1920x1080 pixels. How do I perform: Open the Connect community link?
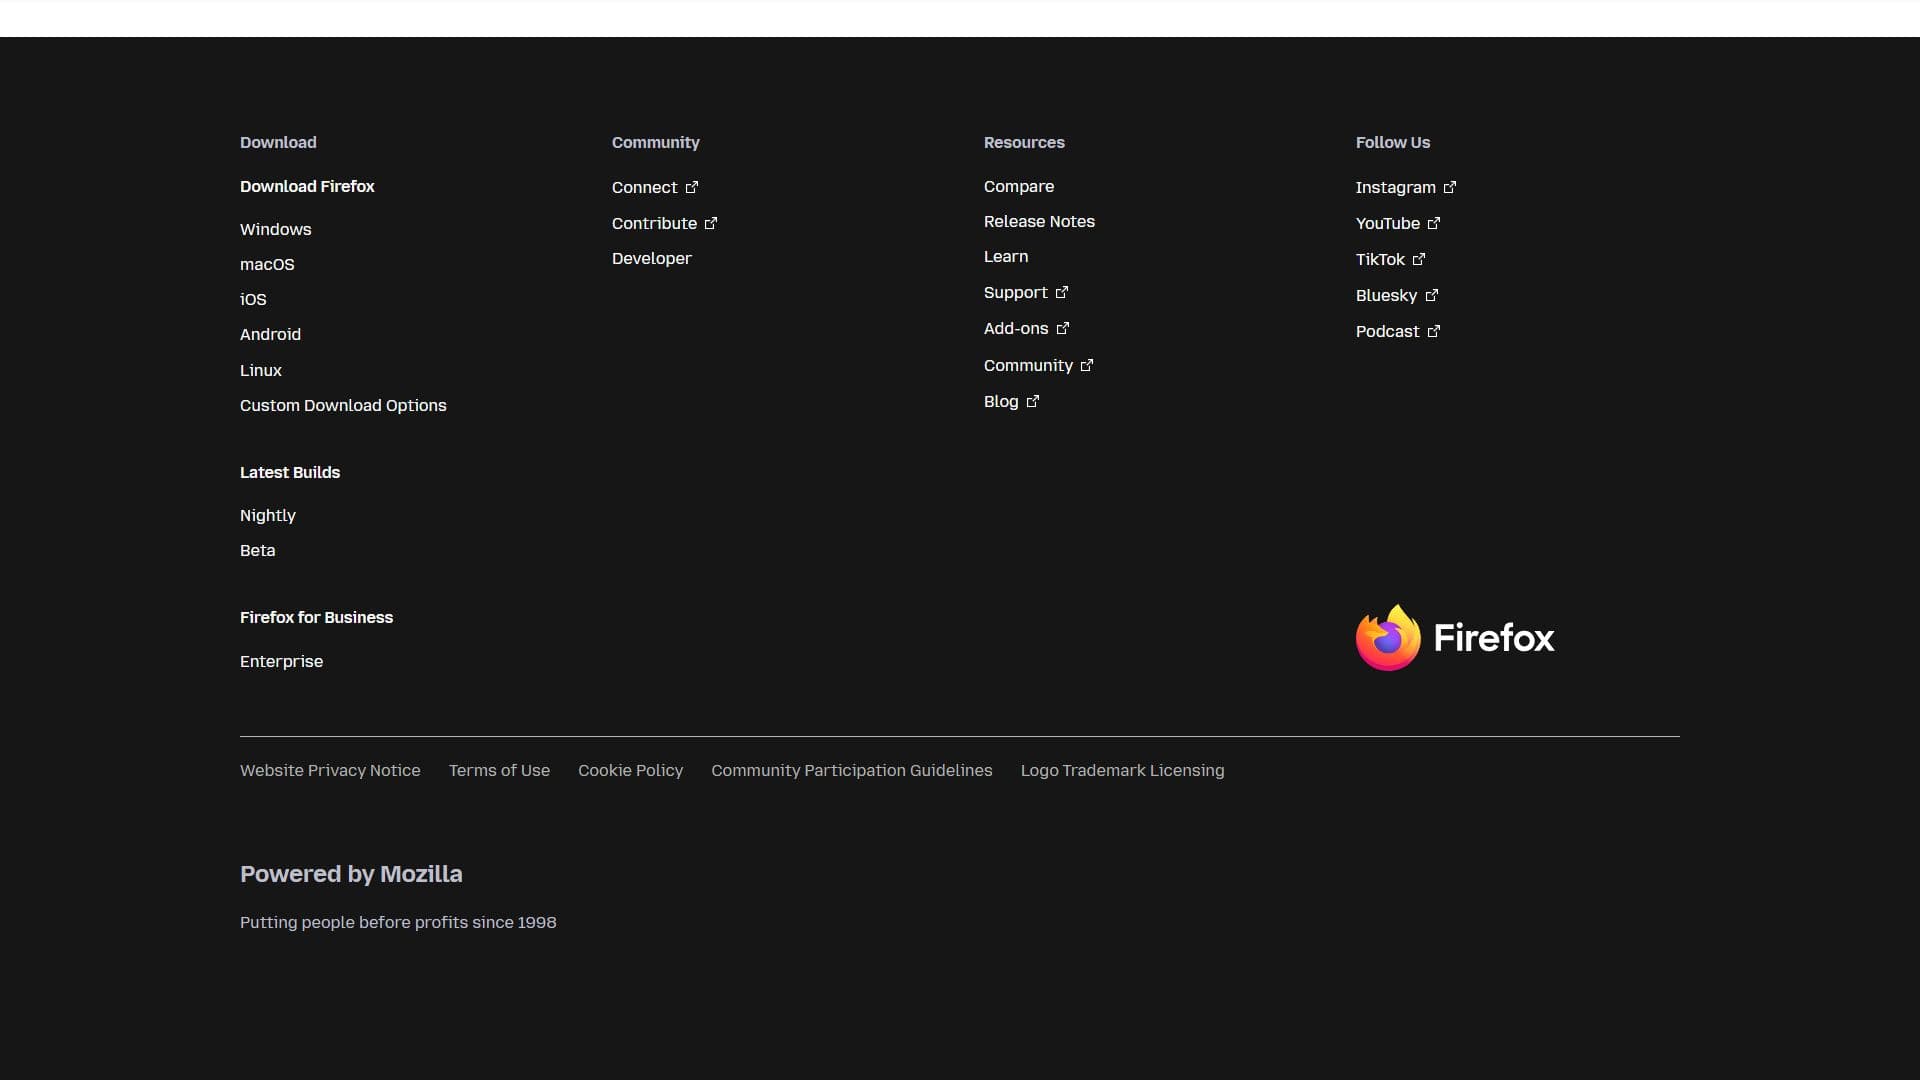(x=644, y=187)
